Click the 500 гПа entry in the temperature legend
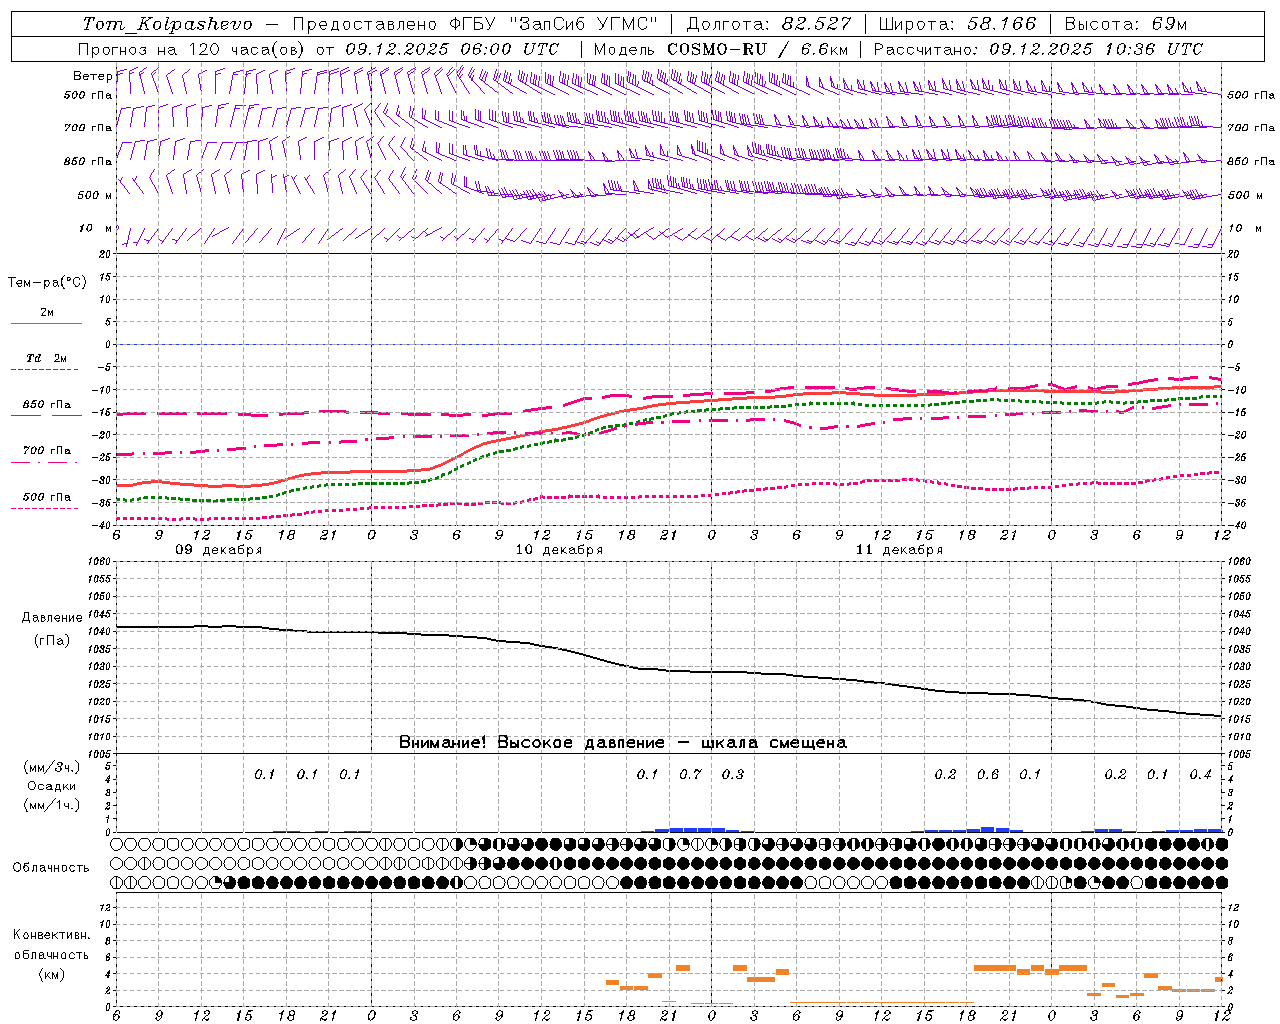Viewport: 1280px width, 1024px height. pos(46,496)
